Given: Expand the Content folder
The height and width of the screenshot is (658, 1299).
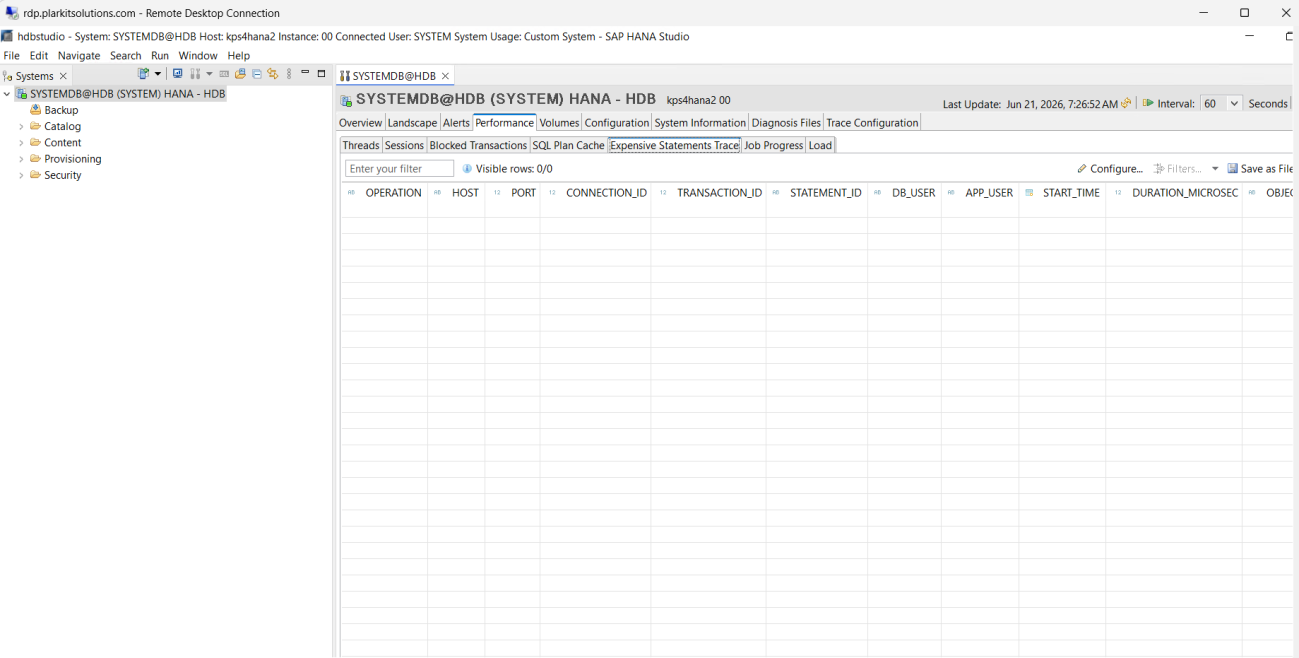Looking at the screenshot, I should pos(21,143).
